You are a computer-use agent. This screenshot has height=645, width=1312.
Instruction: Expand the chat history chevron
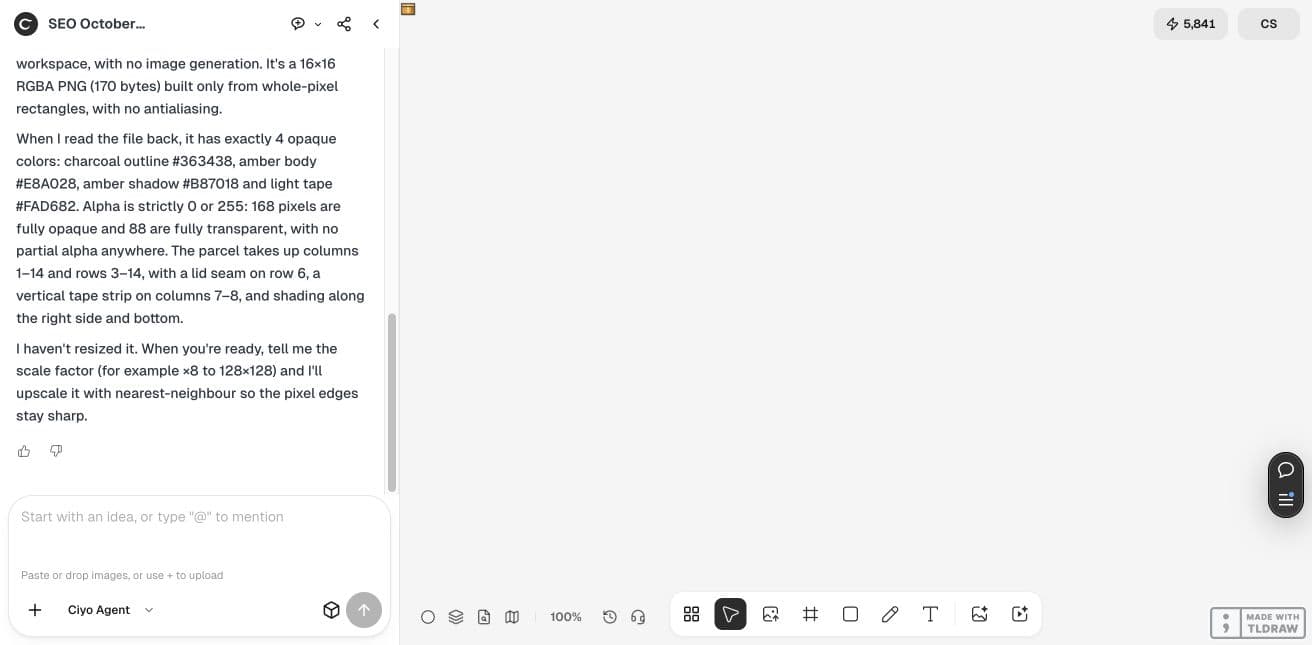[318, 24]
